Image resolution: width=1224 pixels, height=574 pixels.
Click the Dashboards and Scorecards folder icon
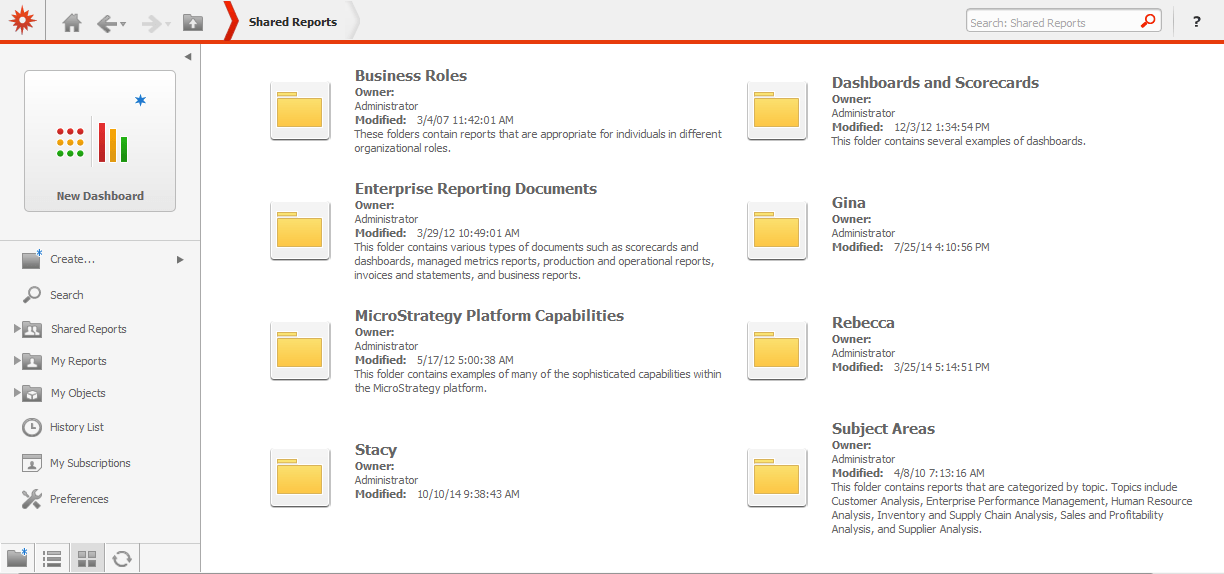click(777, 111)
